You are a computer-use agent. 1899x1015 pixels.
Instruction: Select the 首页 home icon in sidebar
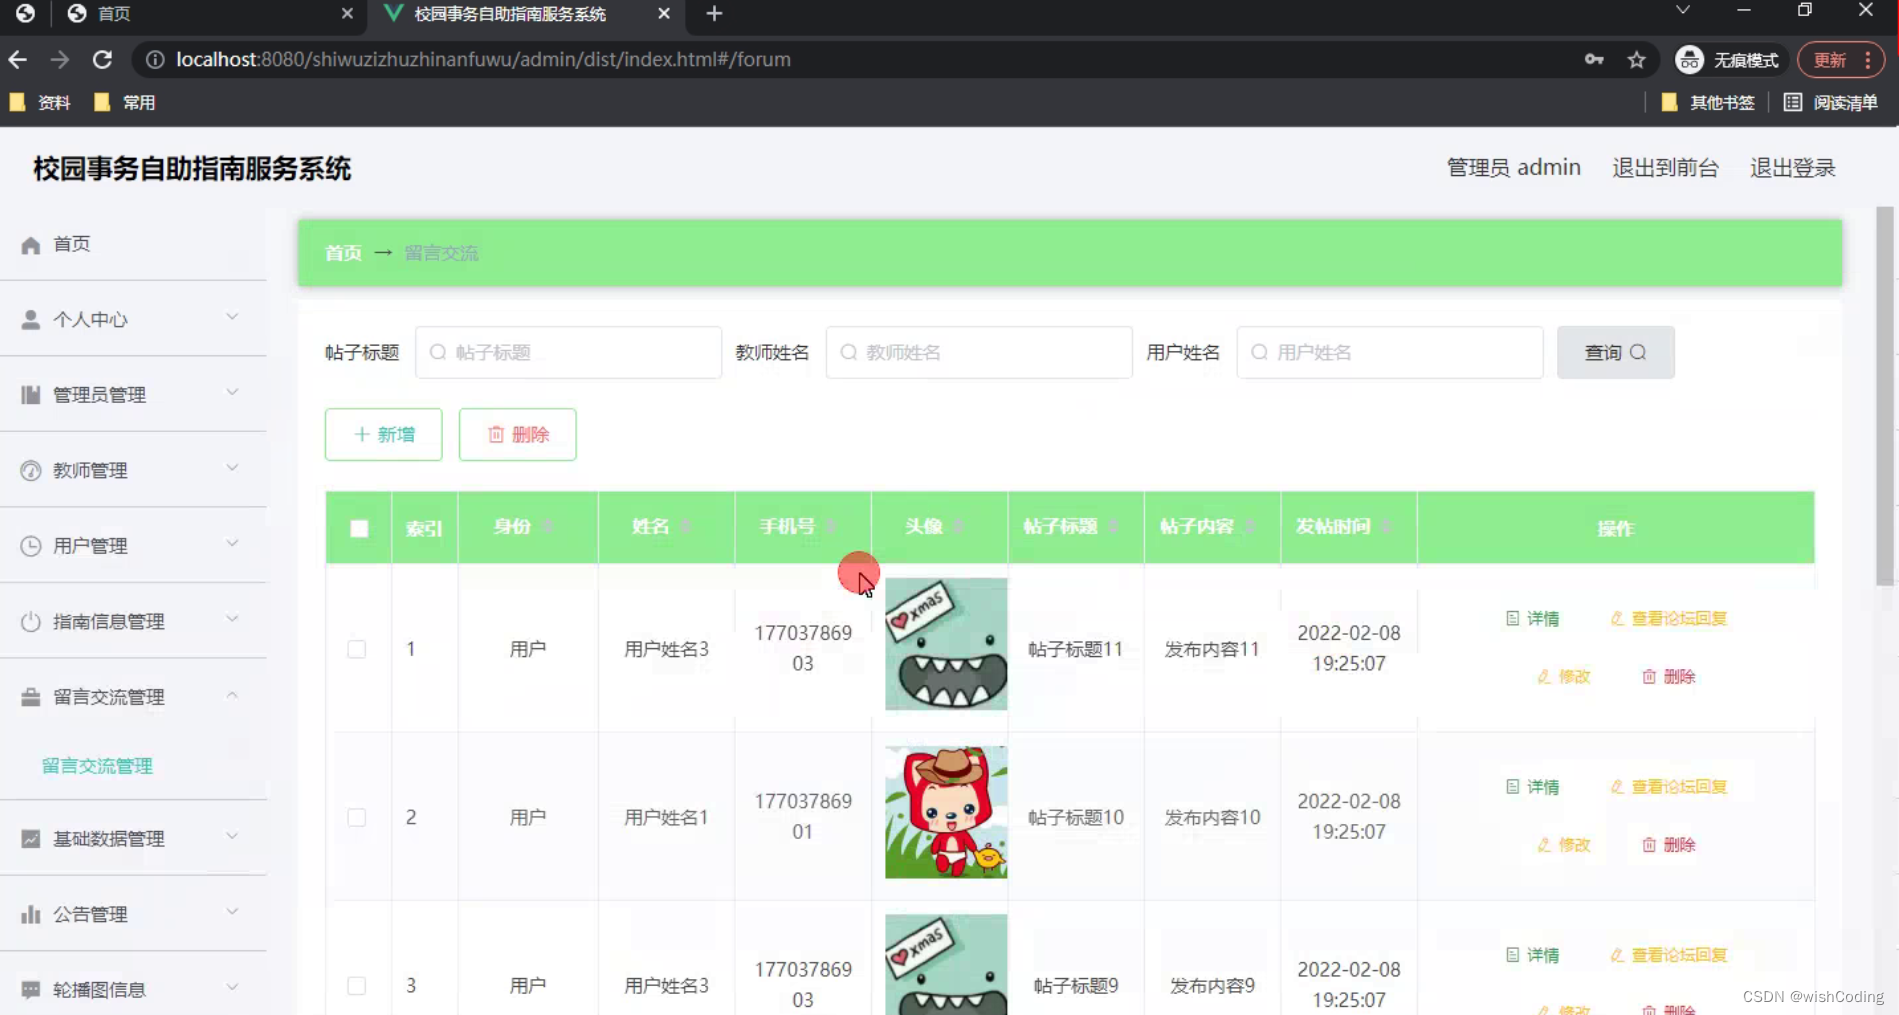tap(30, 243)
